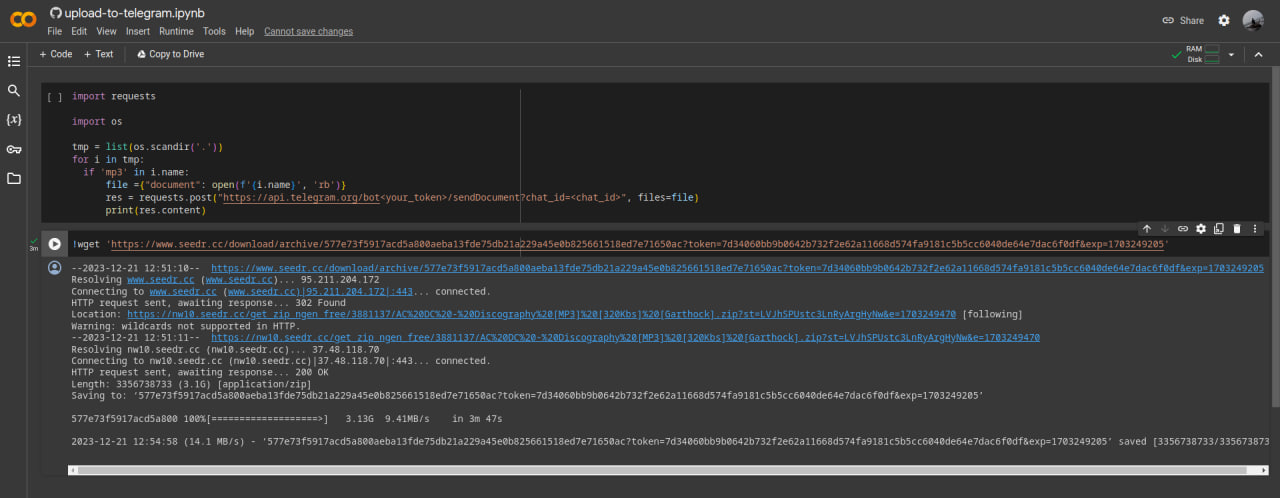The height and width of the screenshot is (498, 1280).
Task: Click the RAM and Disk usage indicator
Action: [x=1196, y=54]
